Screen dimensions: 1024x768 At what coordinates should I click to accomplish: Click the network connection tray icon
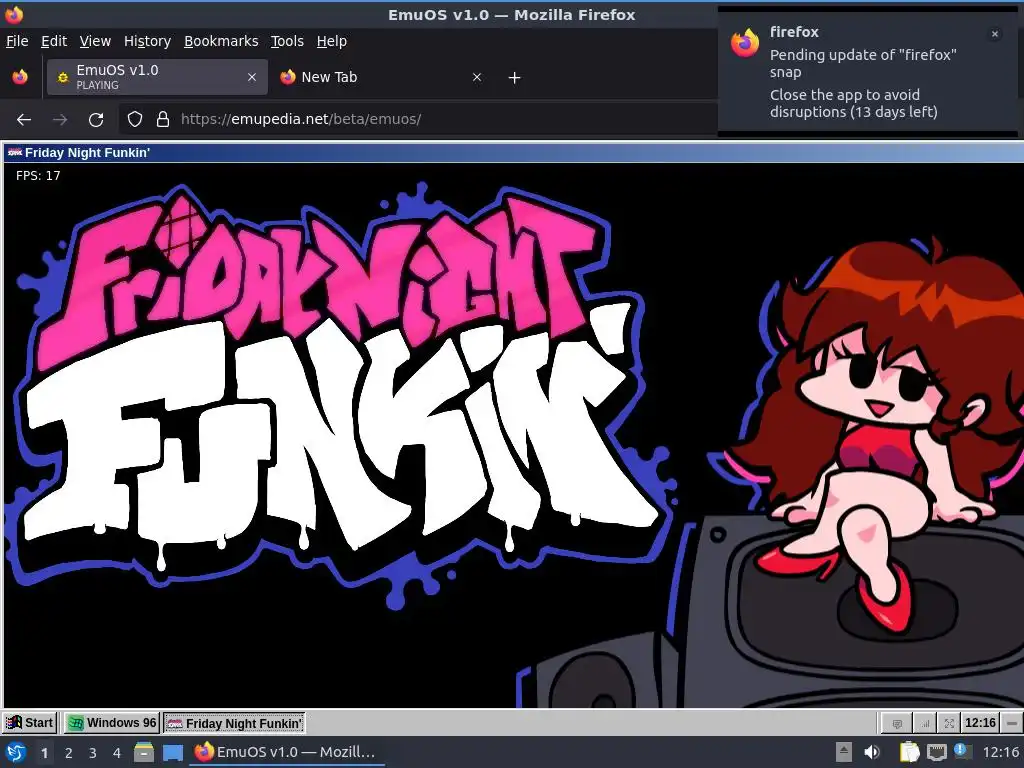[936, 753]
